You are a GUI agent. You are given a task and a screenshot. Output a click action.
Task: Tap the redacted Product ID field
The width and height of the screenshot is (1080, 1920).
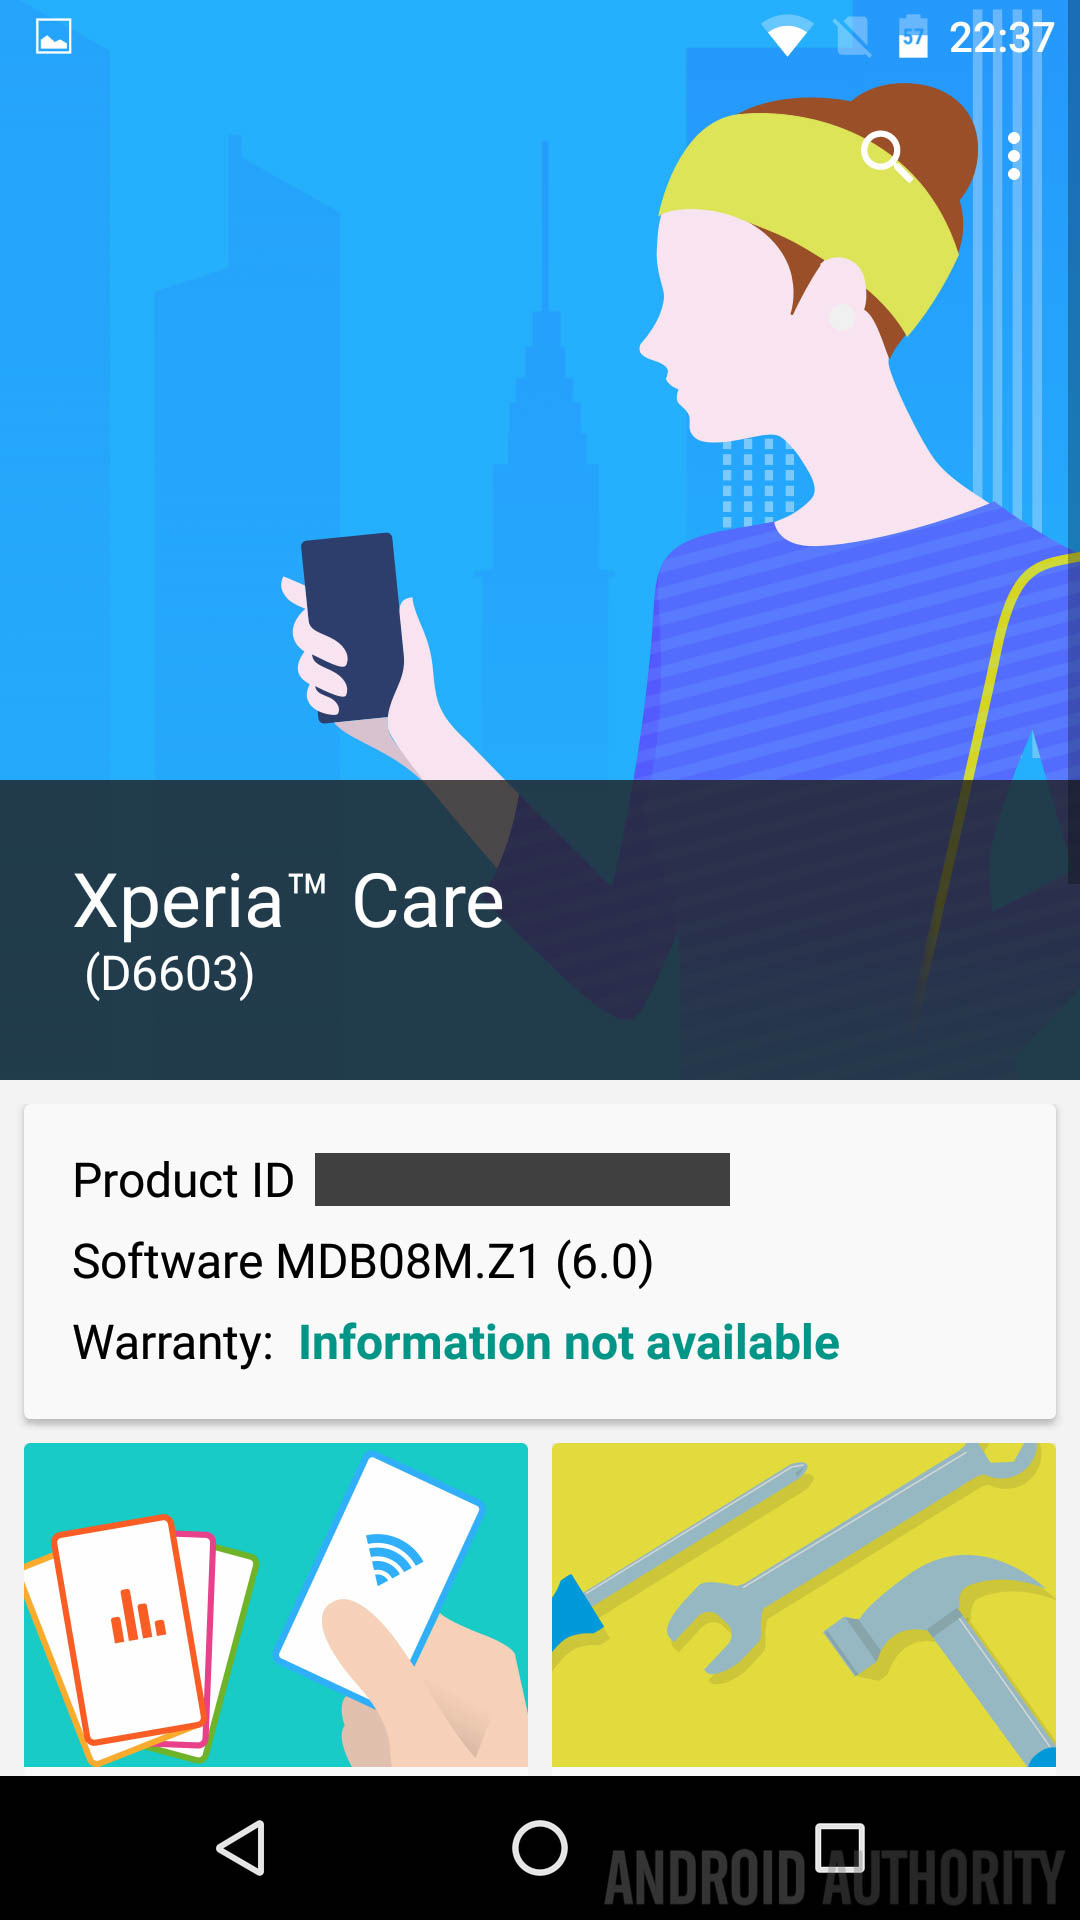522,1179
